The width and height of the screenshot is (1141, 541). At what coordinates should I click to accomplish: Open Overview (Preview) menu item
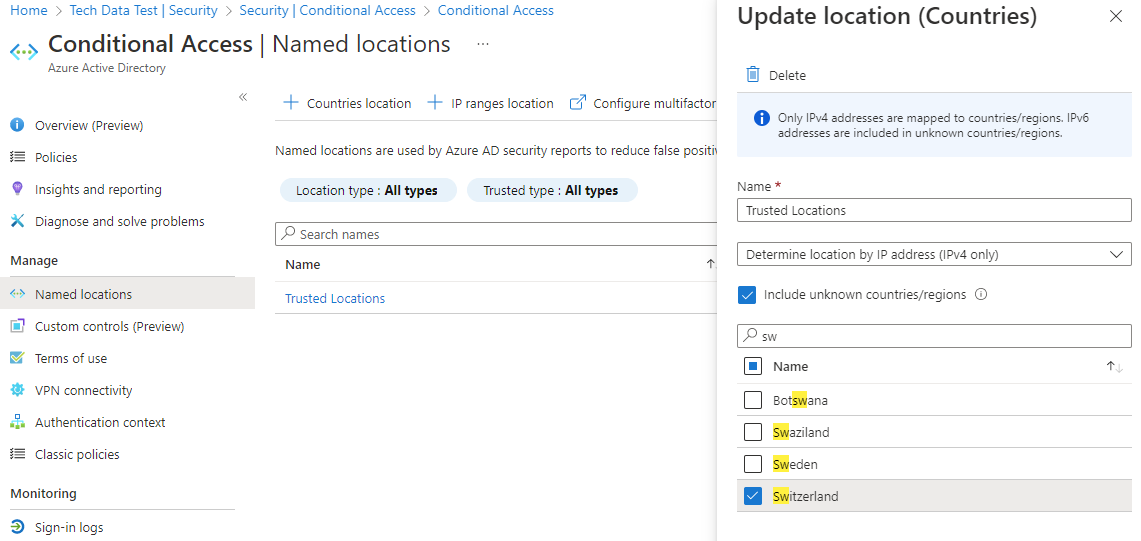pos(89,125)
